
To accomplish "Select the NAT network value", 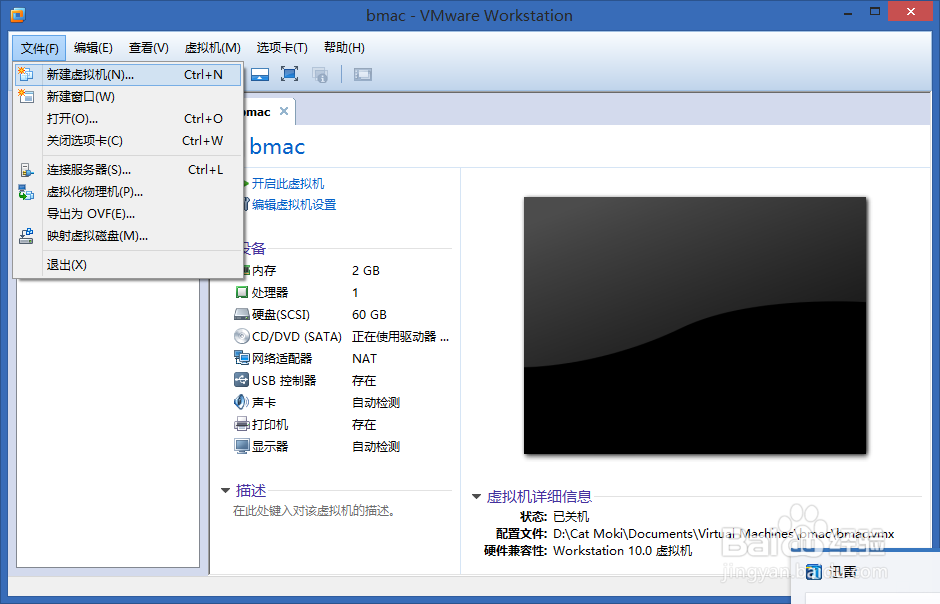I will (364, 358).
